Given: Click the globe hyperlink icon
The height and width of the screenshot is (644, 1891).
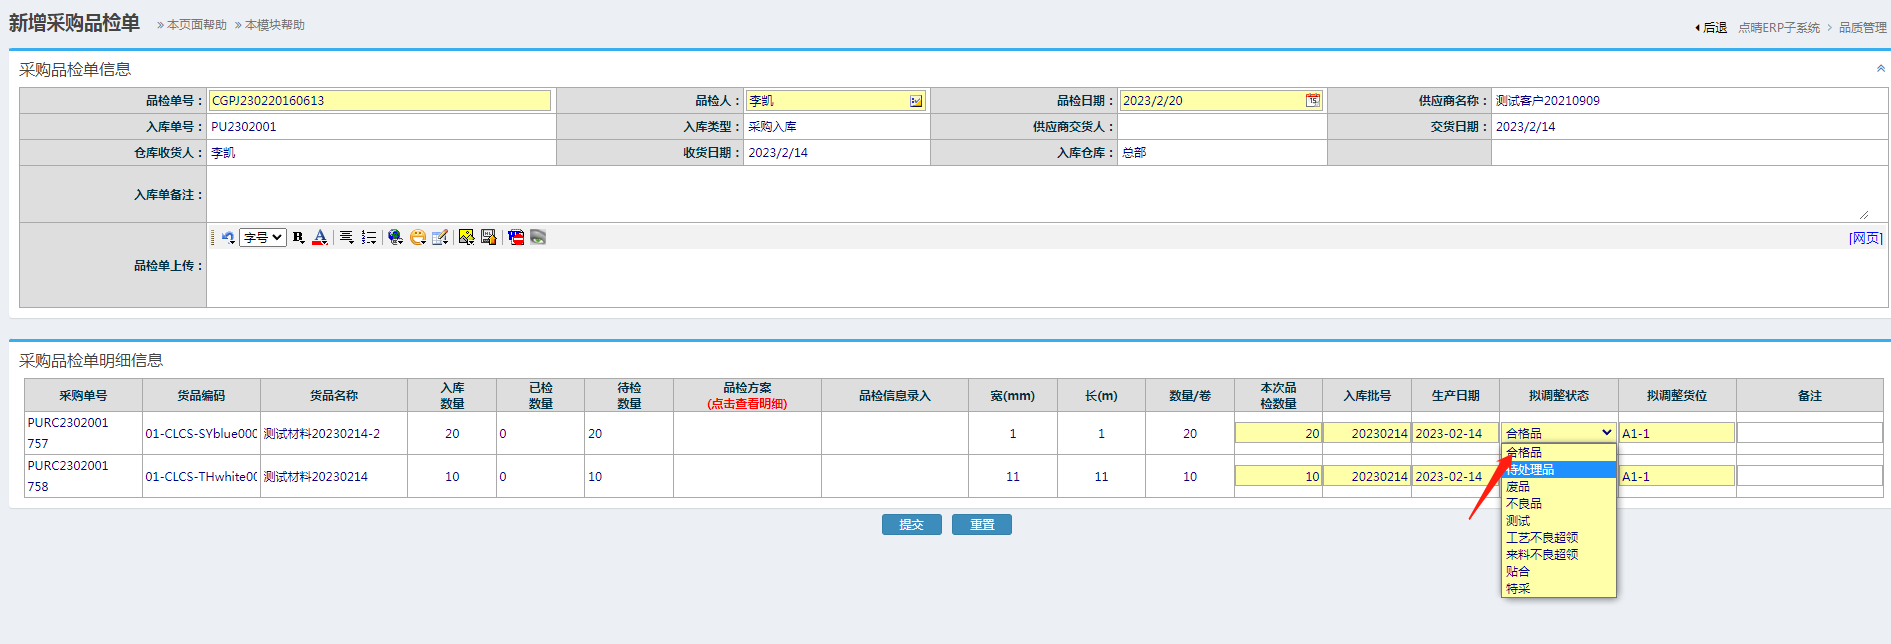Looking at the screenshot, I should (395, 237).
